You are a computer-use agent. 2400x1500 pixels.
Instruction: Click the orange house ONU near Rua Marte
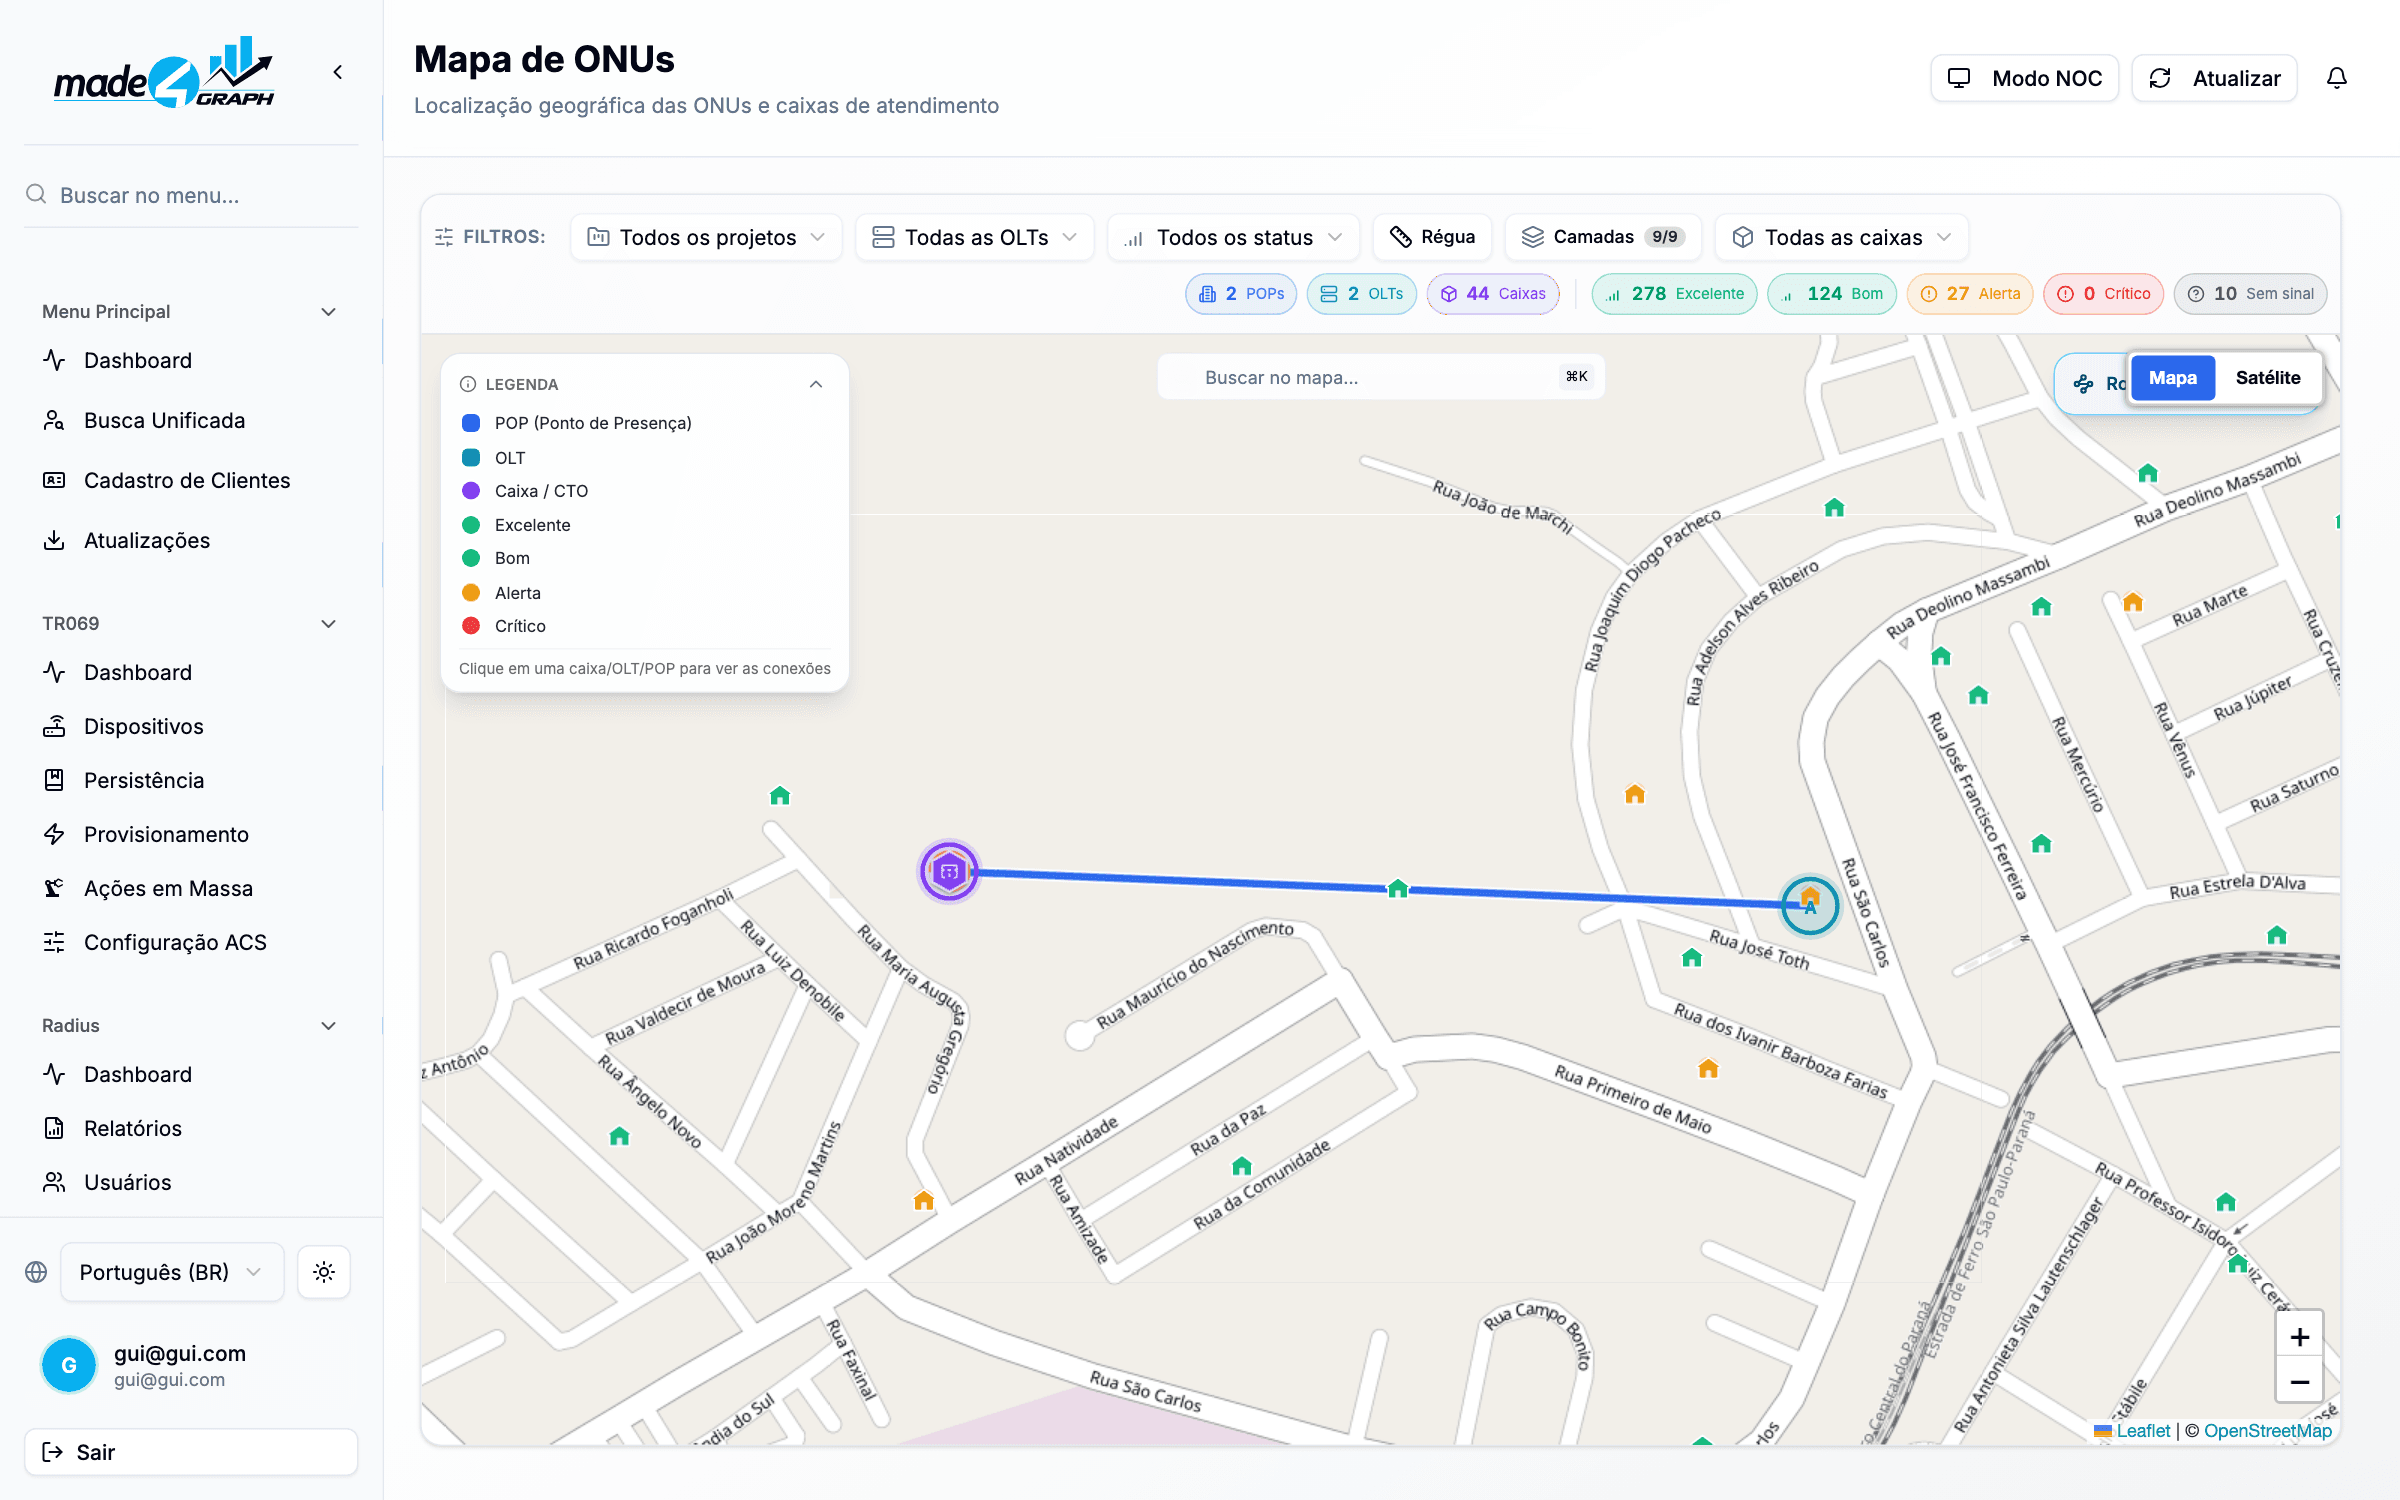(x=2133, y=602)
